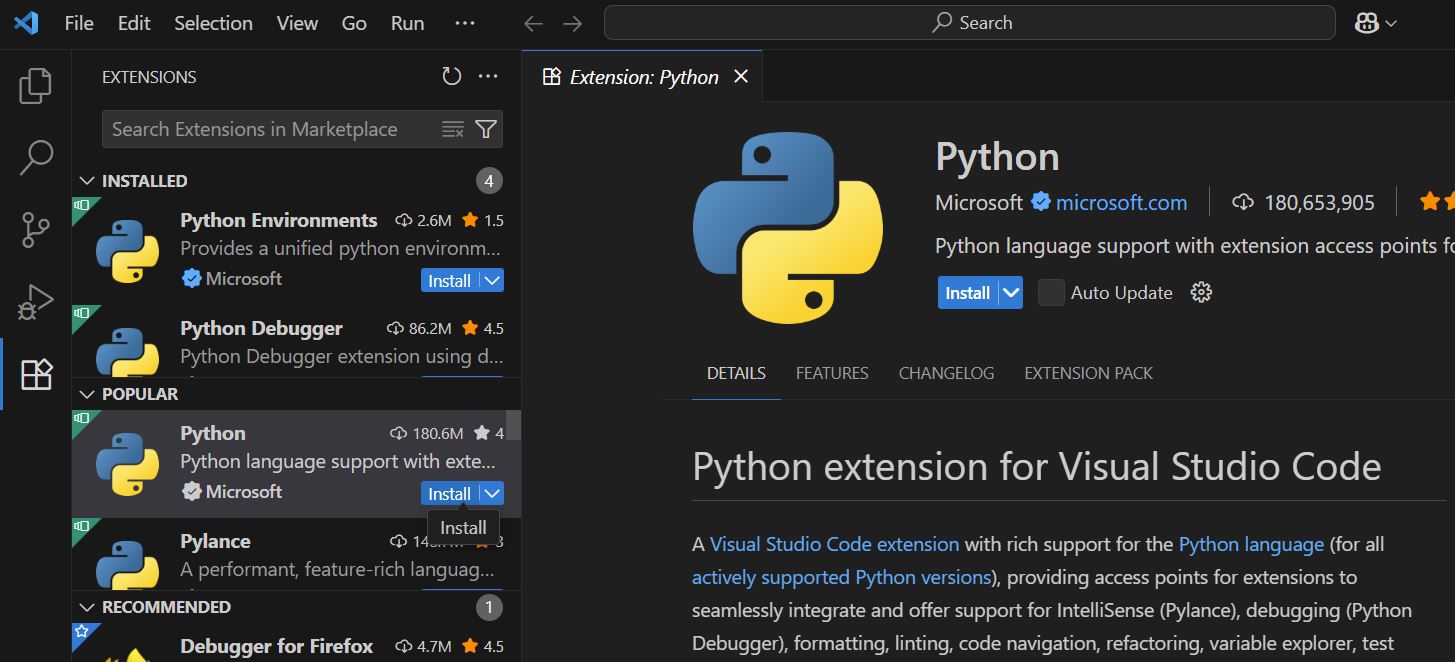Open the Edit menu
The width and height of the screenshot is (1455, 662).
click(134, 23)
